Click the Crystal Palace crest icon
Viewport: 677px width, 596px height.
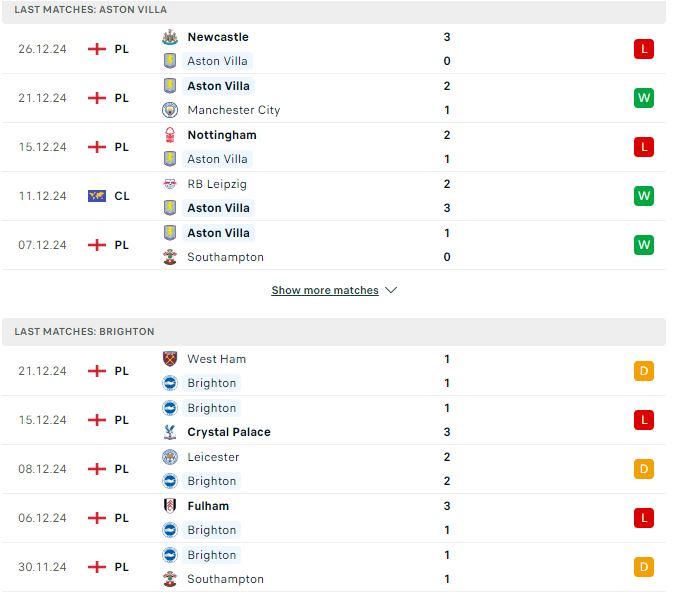coord(170,432)
